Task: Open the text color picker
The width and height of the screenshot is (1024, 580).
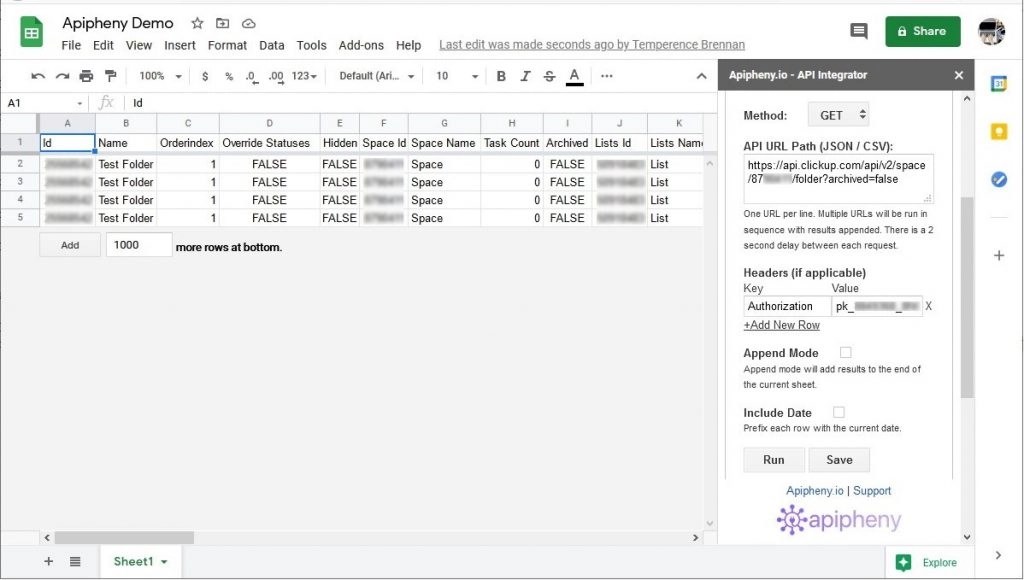Action: pos(572,76)
